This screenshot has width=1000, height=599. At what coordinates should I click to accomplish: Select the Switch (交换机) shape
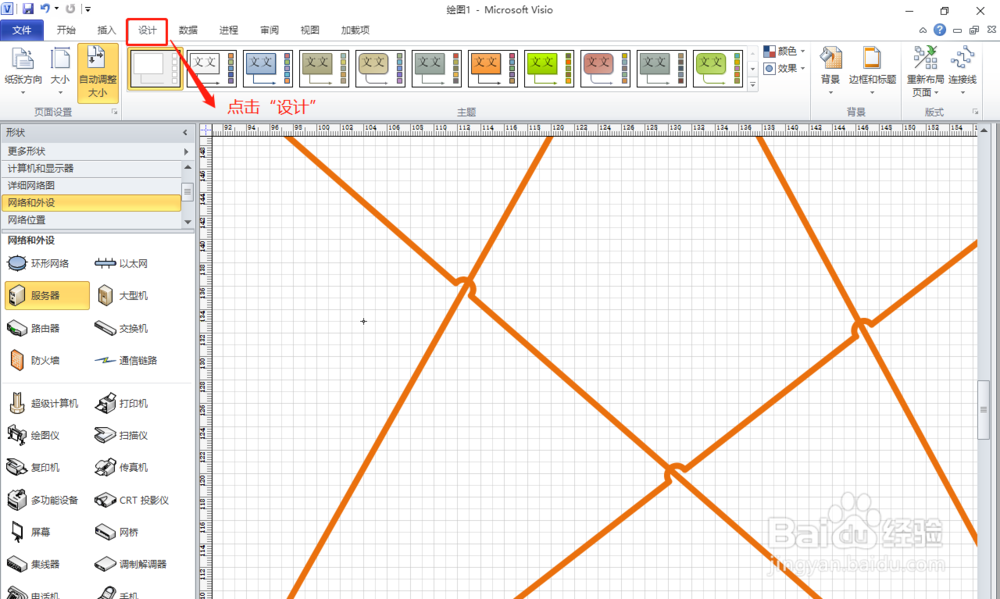pos(122,329)
